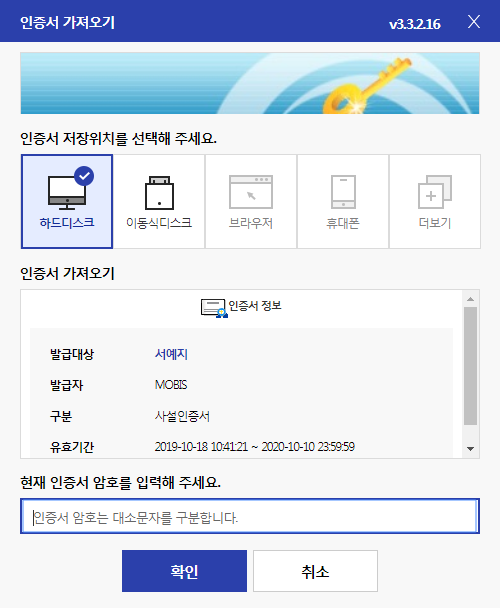The image size is (500, 608).
Task: Click the 서예지 issued-to name
Action: (171, 354)
